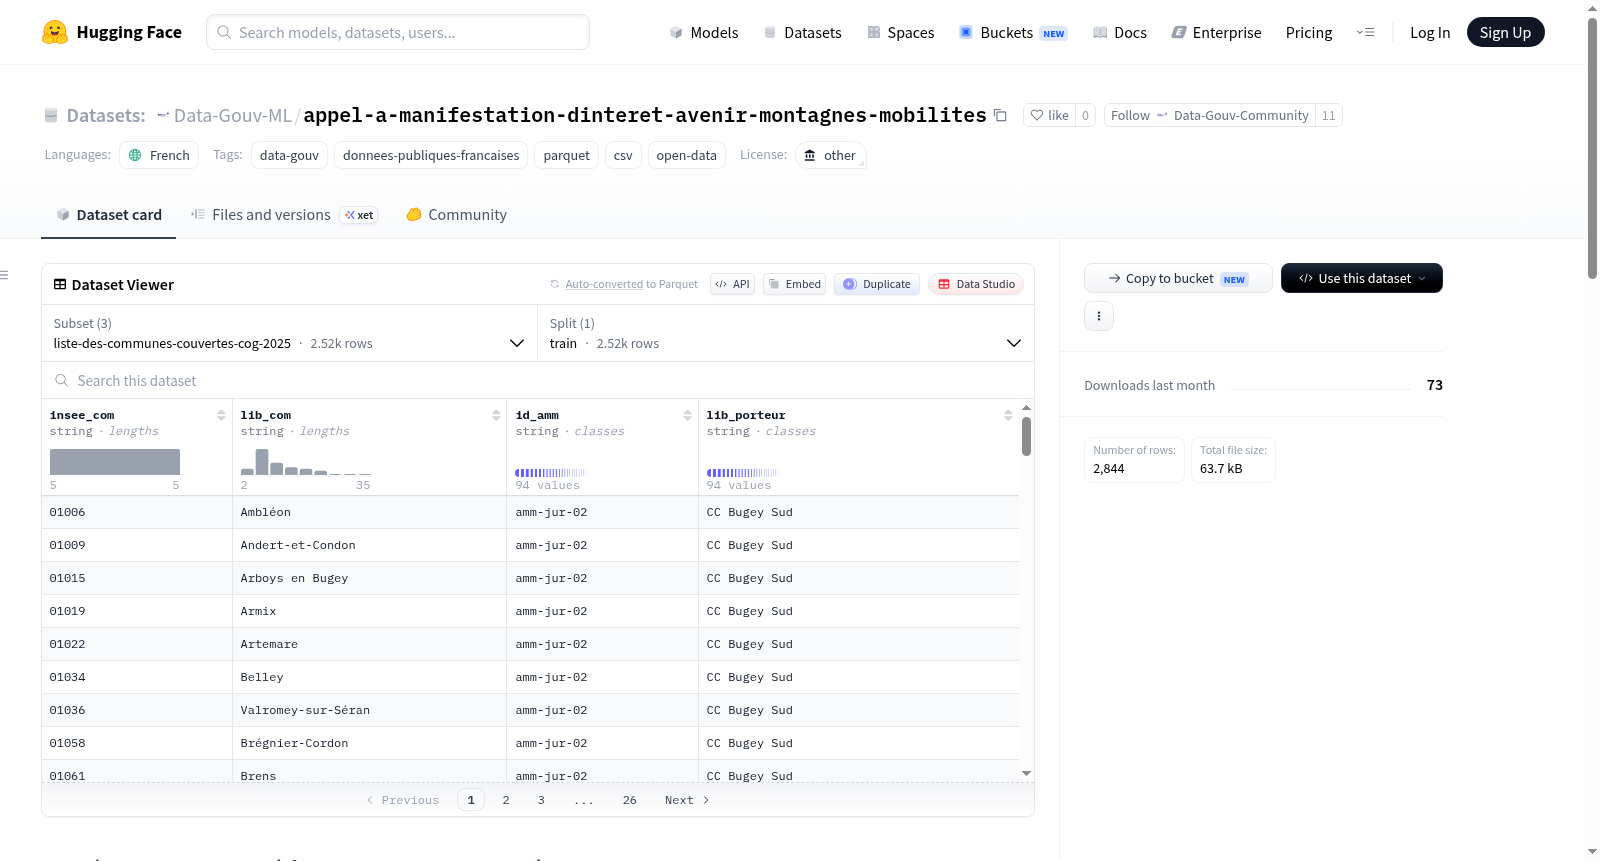The width and height of the screenshot is (1600, 861).
Task: Click the donnees-publiques-francaises tag
Action: pos(431,155)
